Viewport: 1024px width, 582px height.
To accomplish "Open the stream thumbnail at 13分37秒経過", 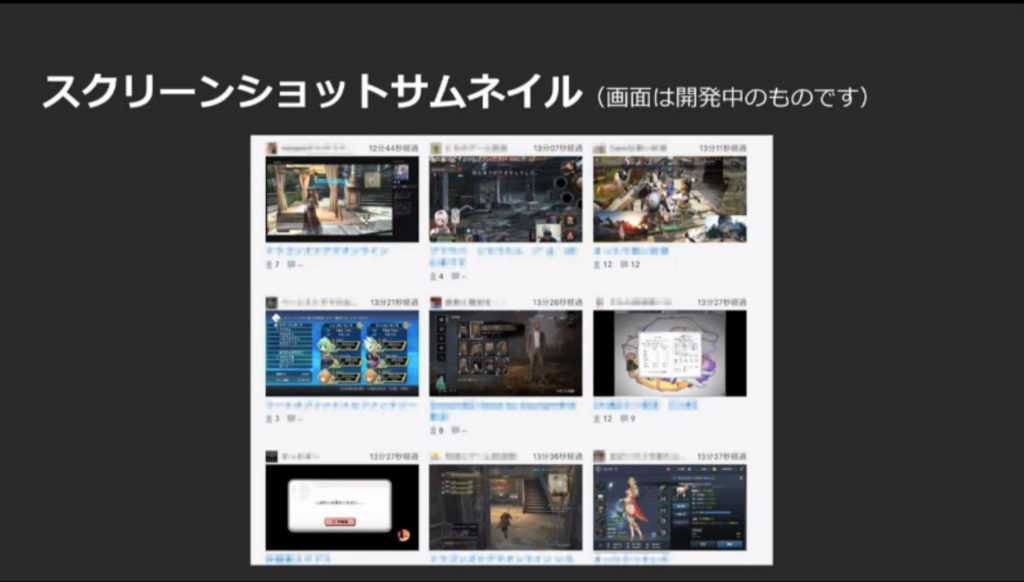I will point(669,508).
